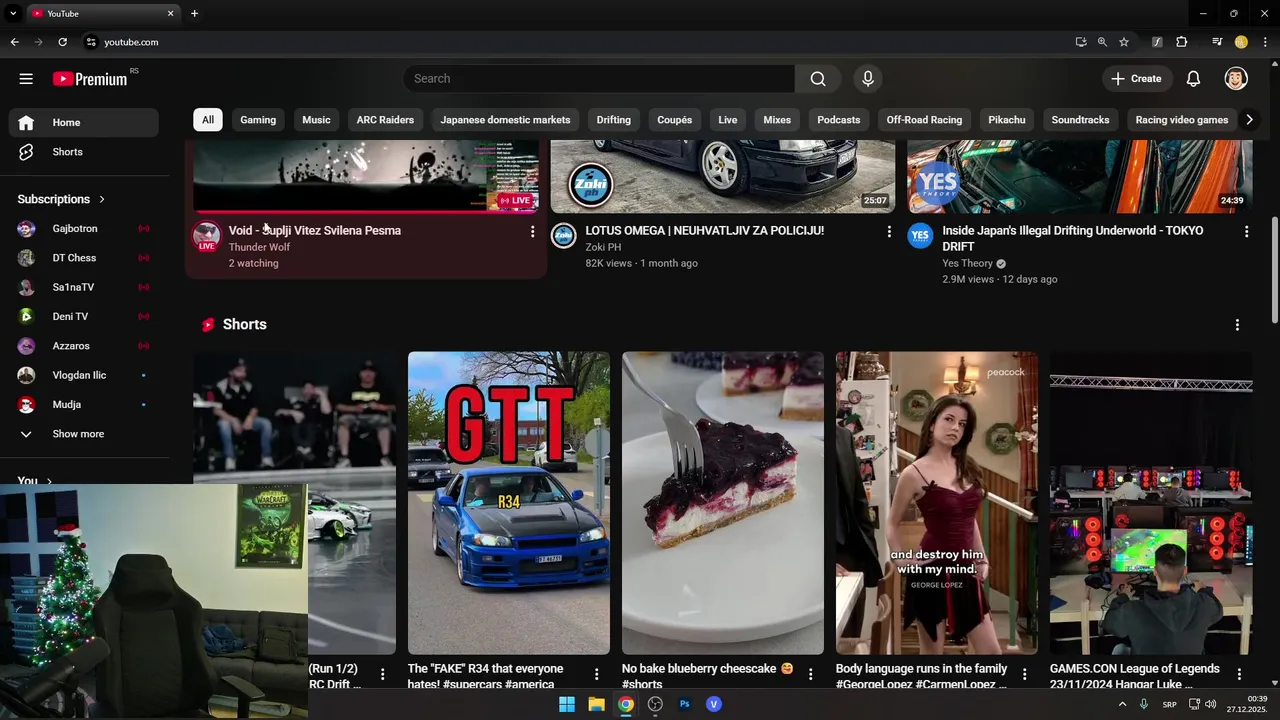
Task: Open File Explorer from taskbar
Action: point(596,704)
